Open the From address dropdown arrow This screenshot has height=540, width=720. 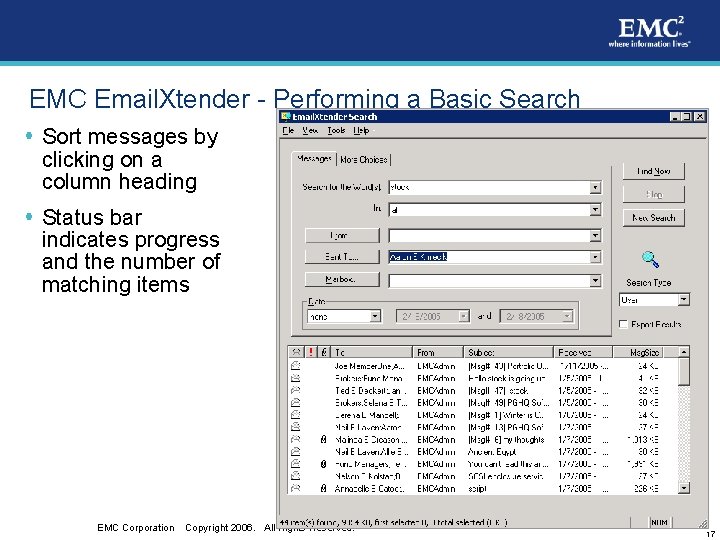point(595,236)
